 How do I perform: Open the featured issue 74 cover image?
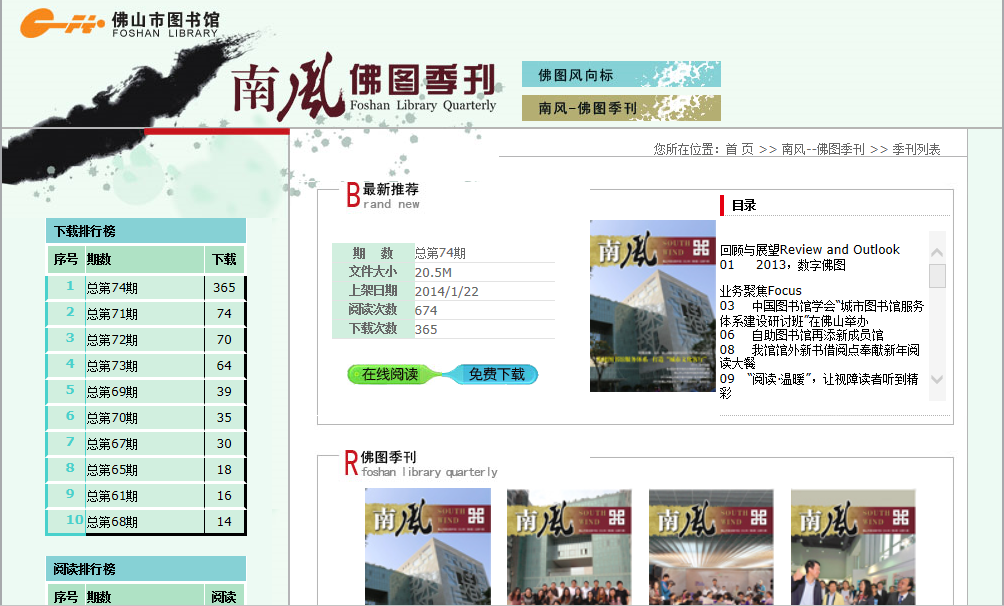tap(652, 306)
